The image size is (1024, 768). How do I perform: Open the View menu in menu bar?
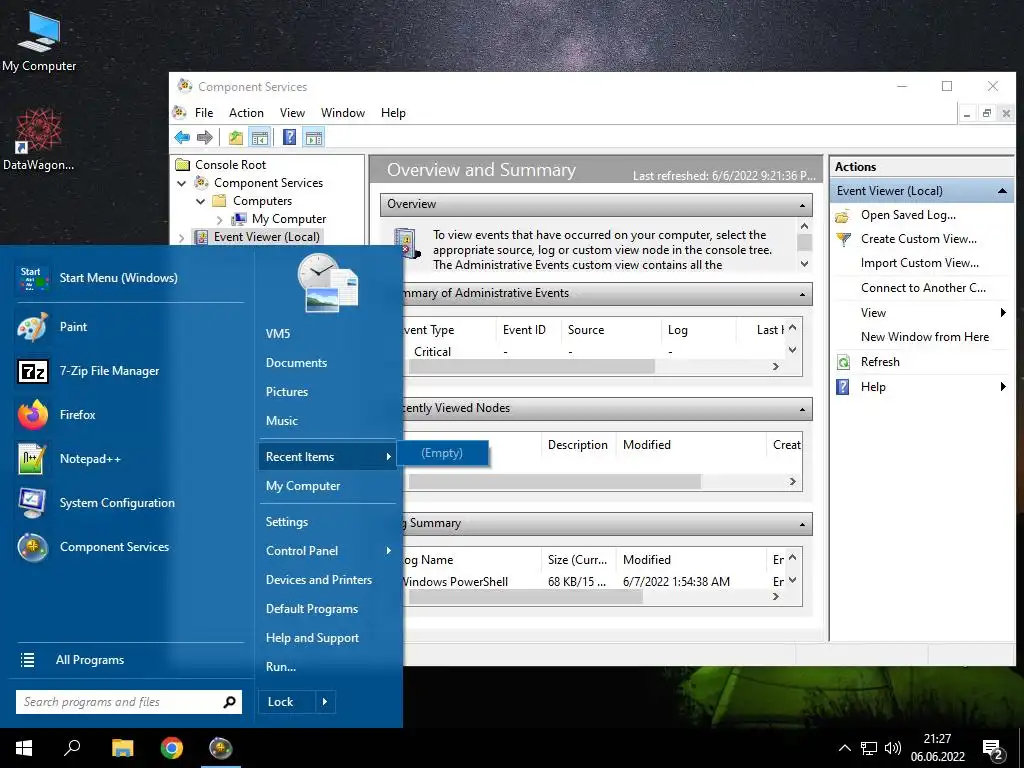[x=293, y=112]
